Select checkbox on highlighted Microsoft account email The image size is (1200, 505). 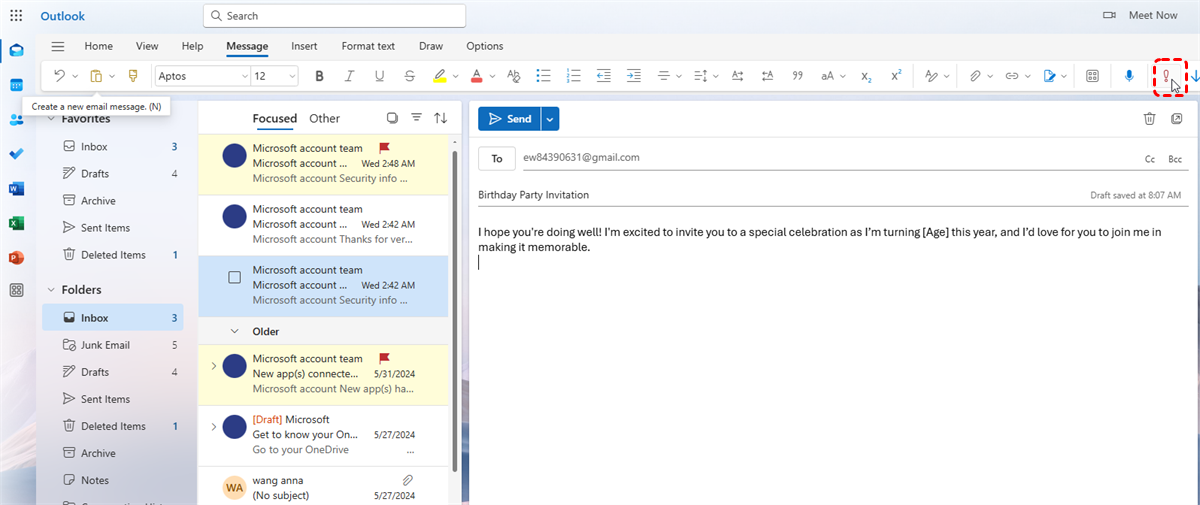pyautogui.click(x=235, y=277)
